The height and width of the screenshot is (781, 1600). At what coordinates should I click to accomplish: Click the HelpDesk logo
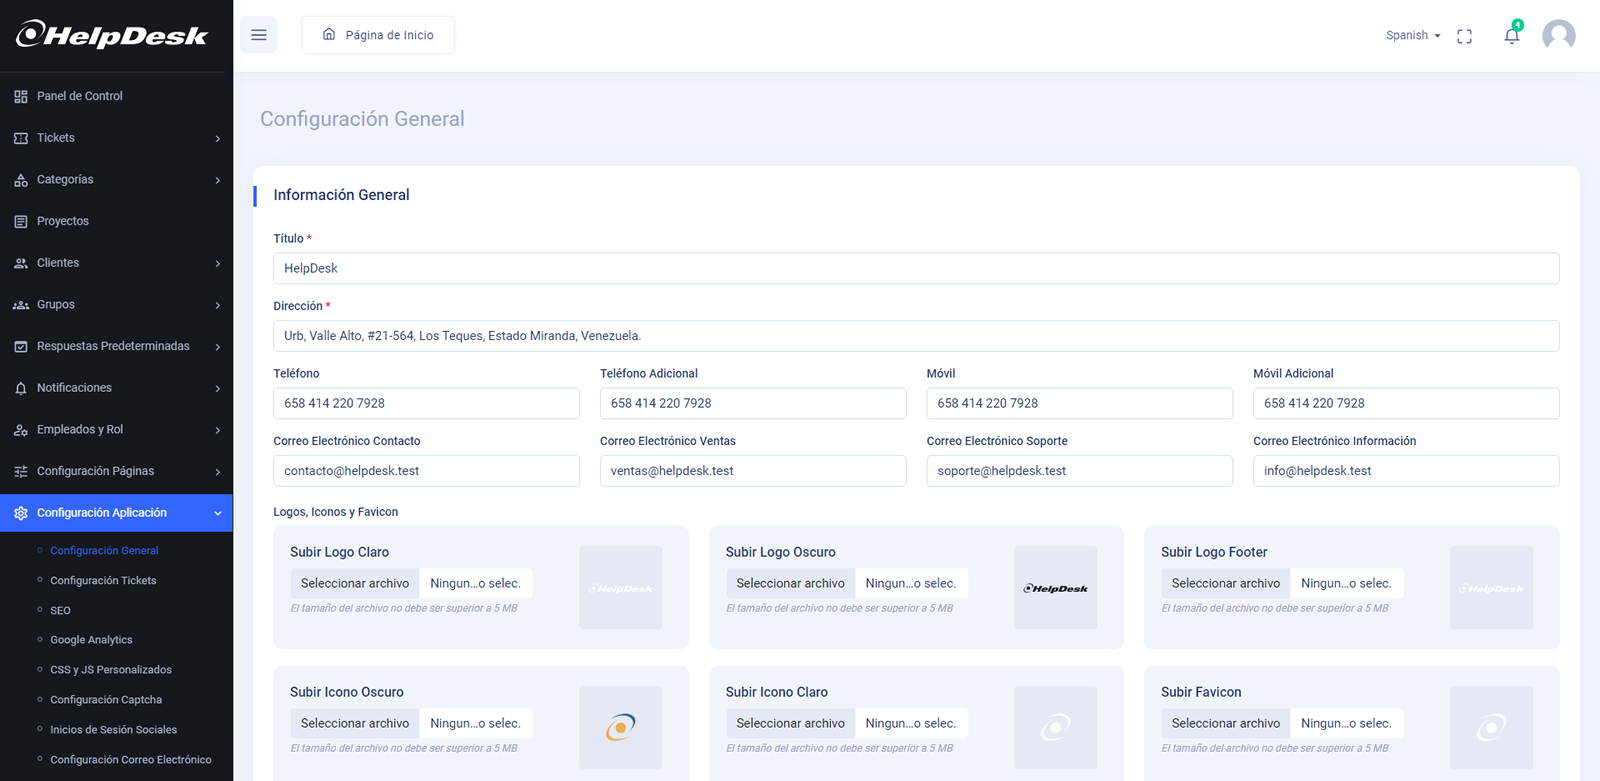112,35
